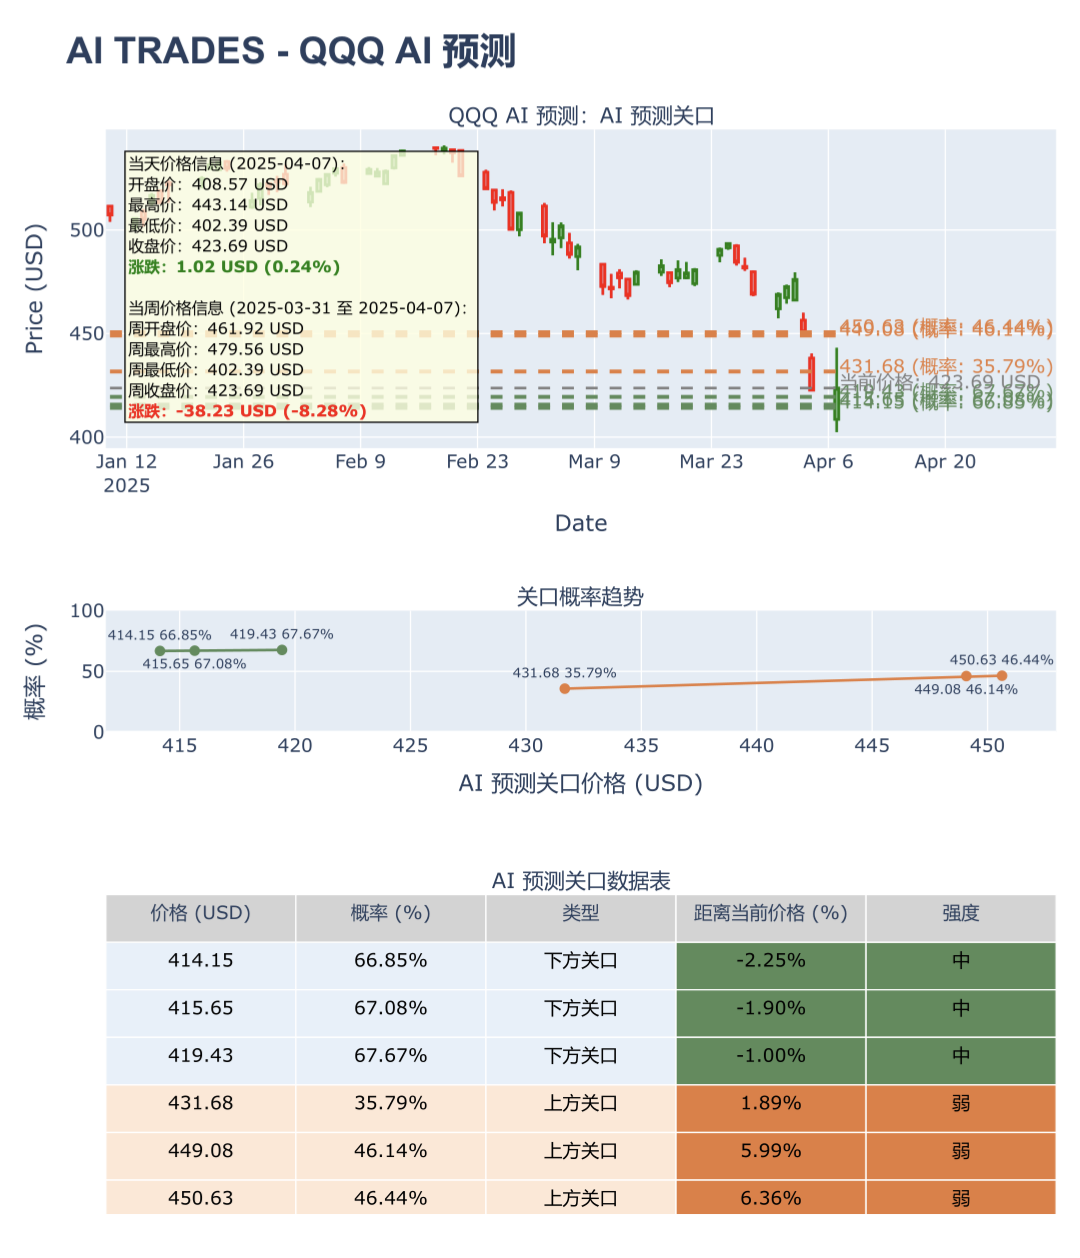Click the 450.63 46.44% trend point

point(1002,676)
